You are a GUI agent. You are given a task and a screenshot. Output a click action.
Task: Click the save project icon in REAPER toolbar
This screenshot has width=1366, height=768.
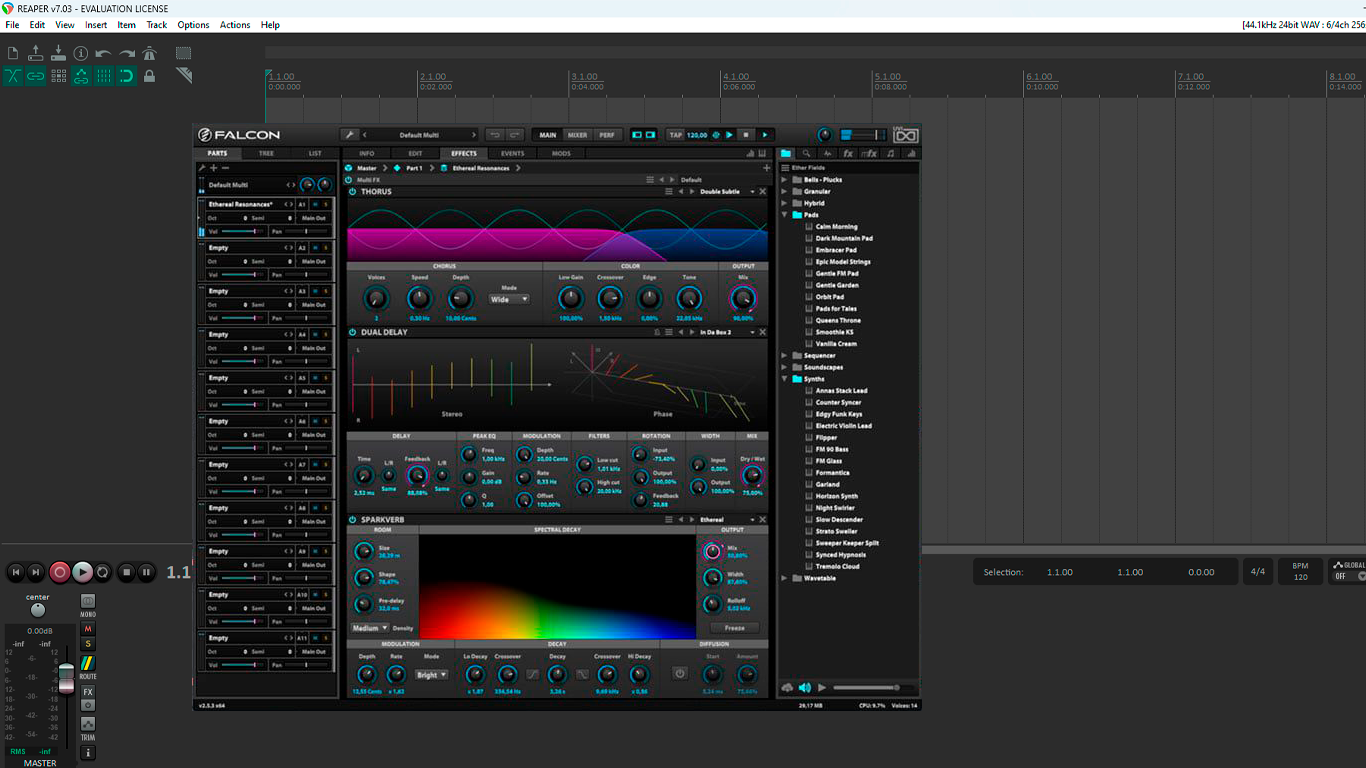[58, 53]
